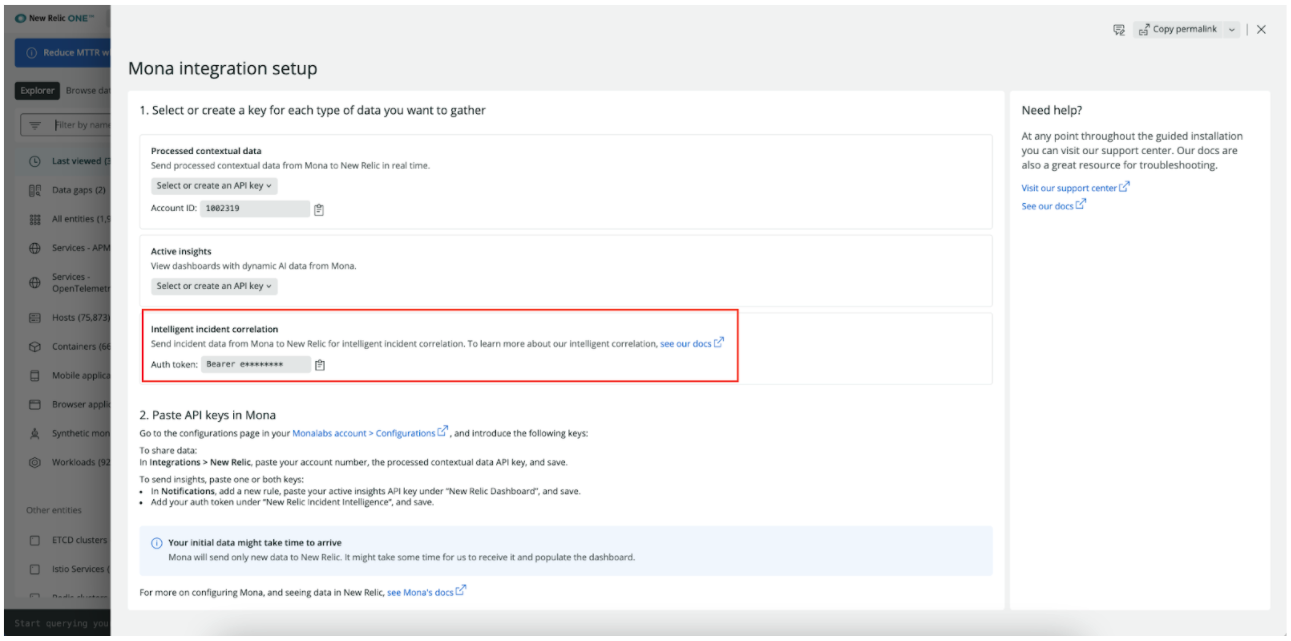Click the Processed contextual data heading
The height and width of the screenshot is (641, 1291).
pos(206,151)
